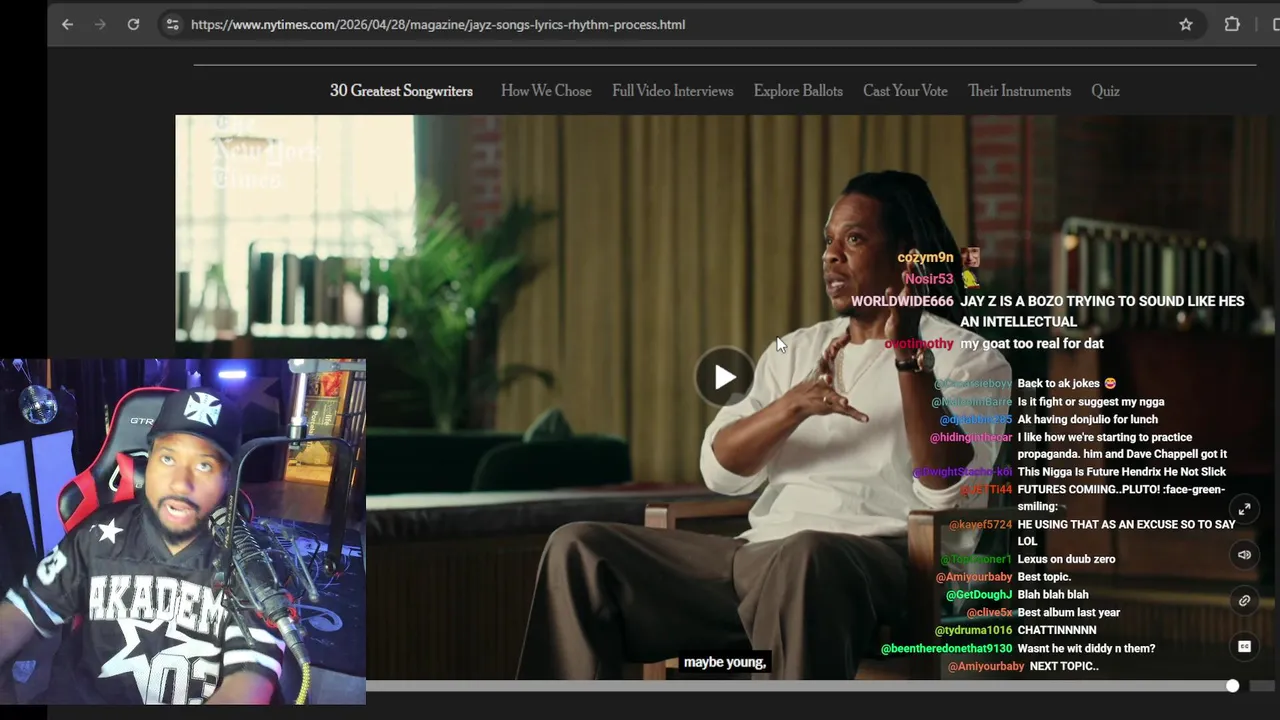Screen dimensions: 1280x720
Task: Click the New York Times video watermark logo
Action: click(x=266, y=155)
